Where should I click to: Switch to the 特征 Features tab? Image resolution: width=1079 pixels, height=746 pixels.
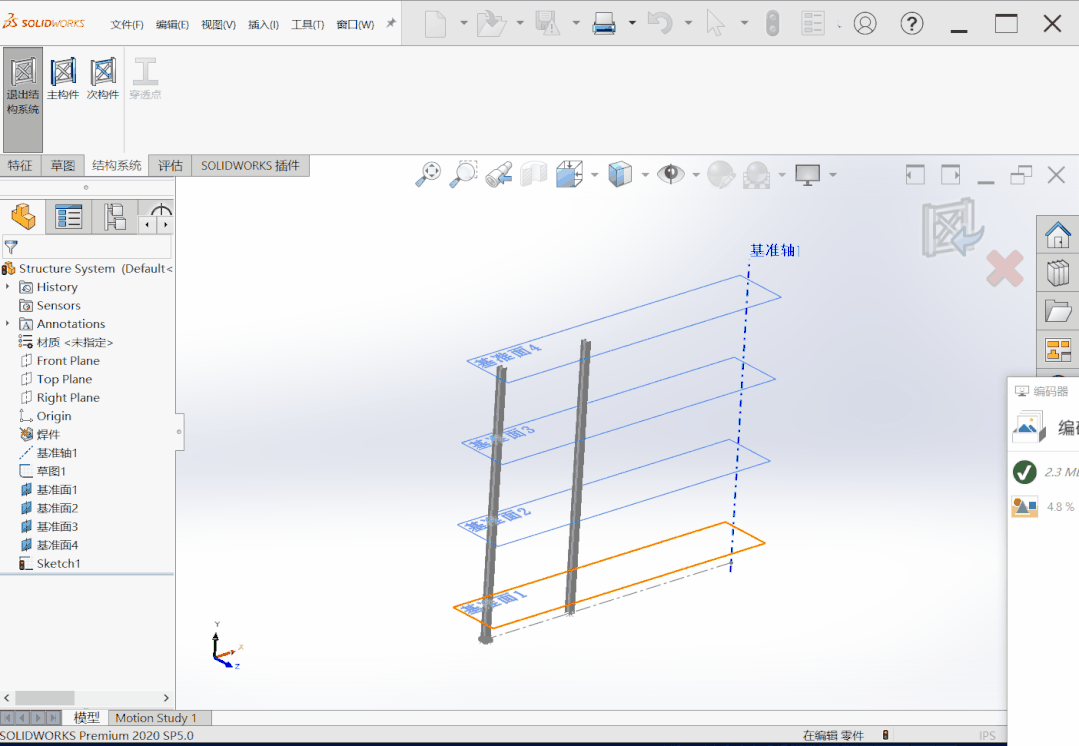click(20, 165)
